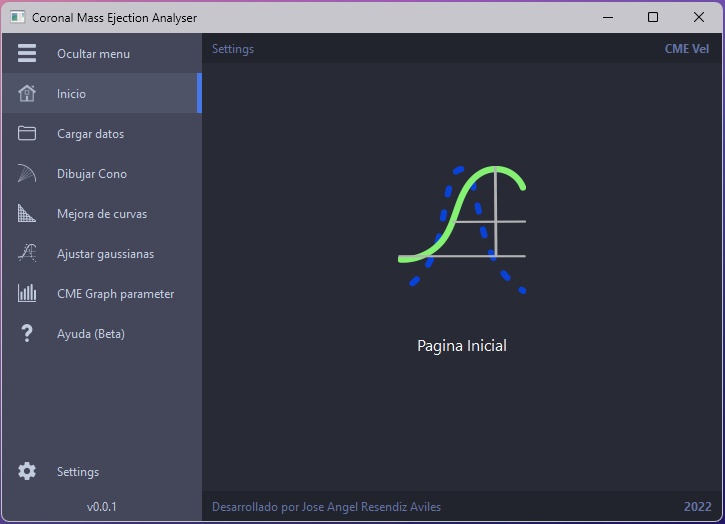Minimize the application window
The width and height of the screenshot is (725, 524).
point(608,17)
